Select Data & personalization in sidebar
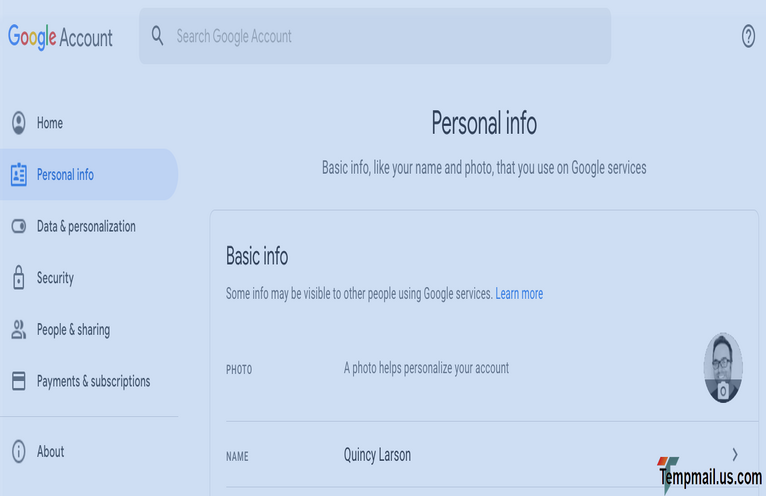 coord(86,227)
